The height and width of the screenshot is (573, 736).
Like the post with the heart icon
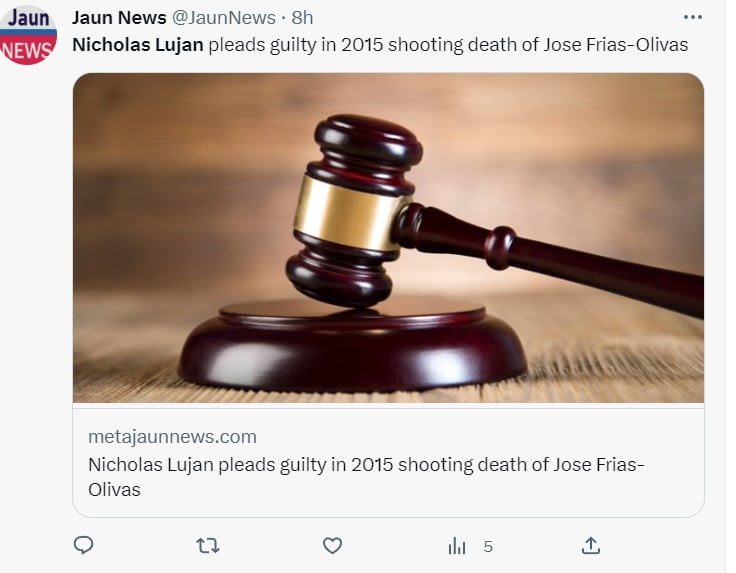coord(332,546)
